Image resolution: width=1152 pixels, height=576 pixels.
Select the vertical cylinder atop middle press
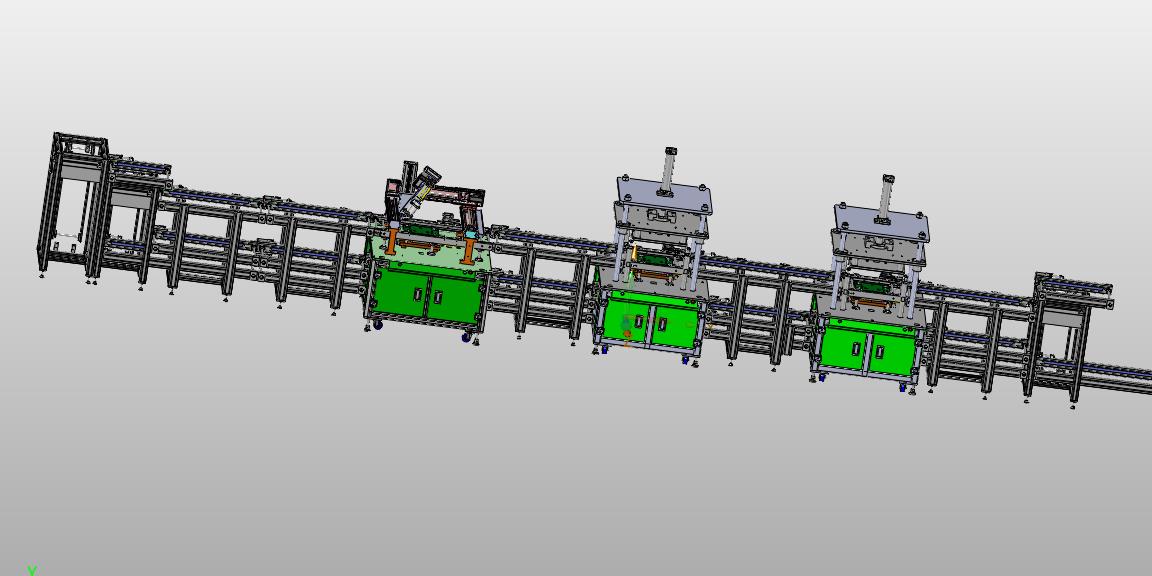coord(669,170)
